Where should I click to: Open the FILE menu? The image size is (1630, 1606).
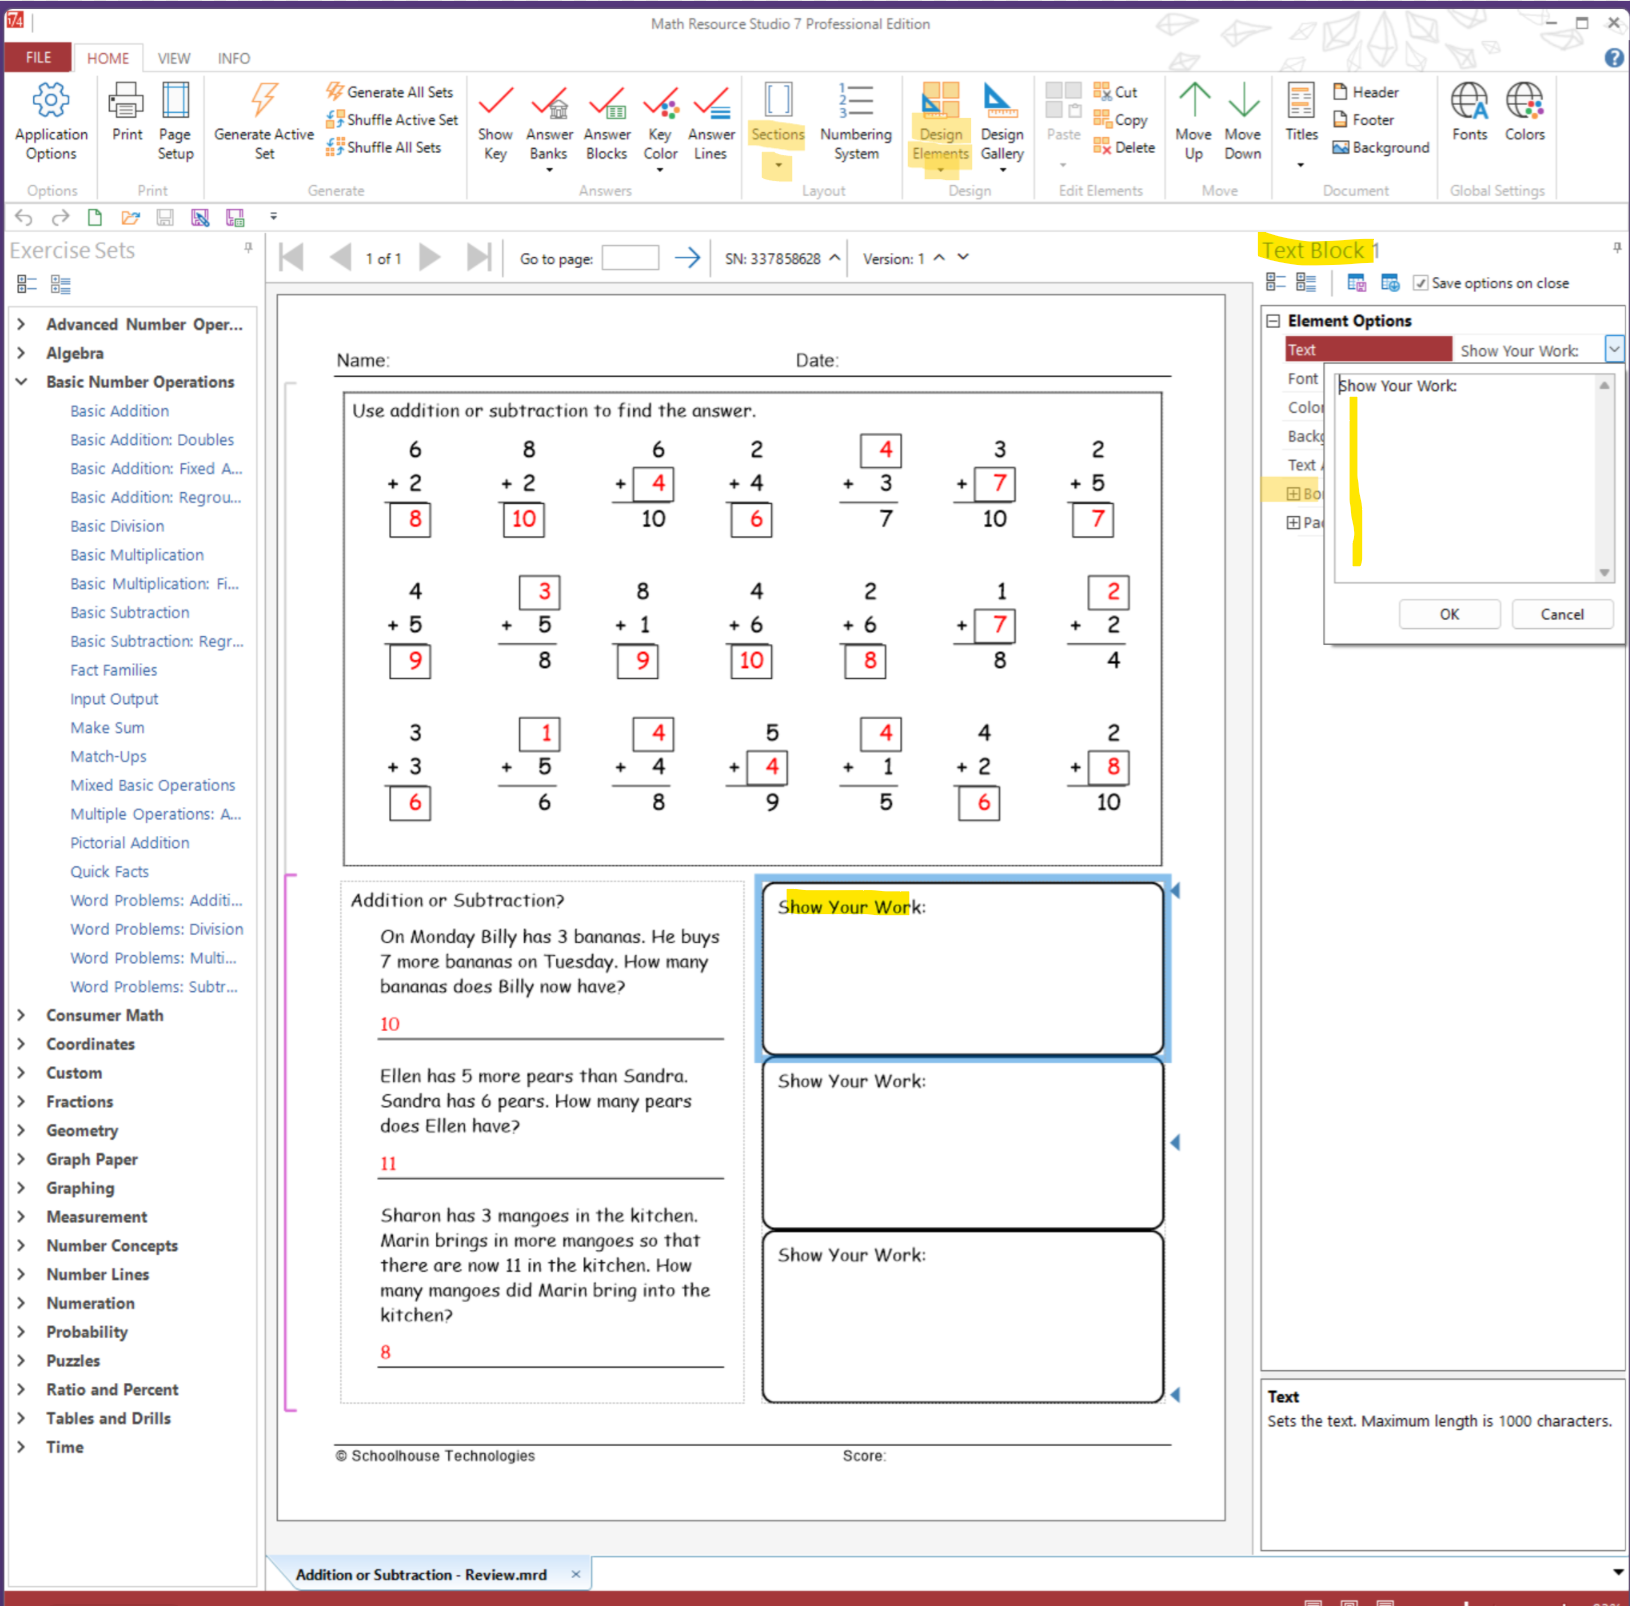38,58
